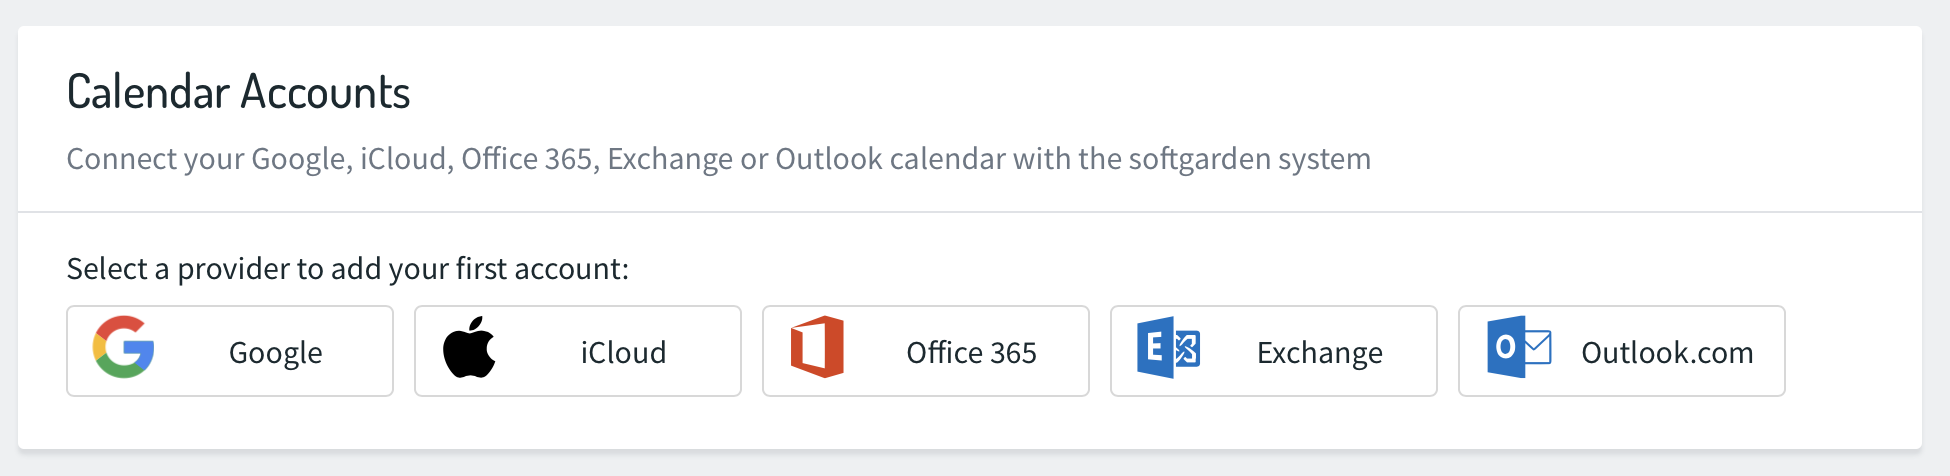The image size is (1950, 476).
Task: Select the Outlook.com label text
Action: click(1667, 353)
